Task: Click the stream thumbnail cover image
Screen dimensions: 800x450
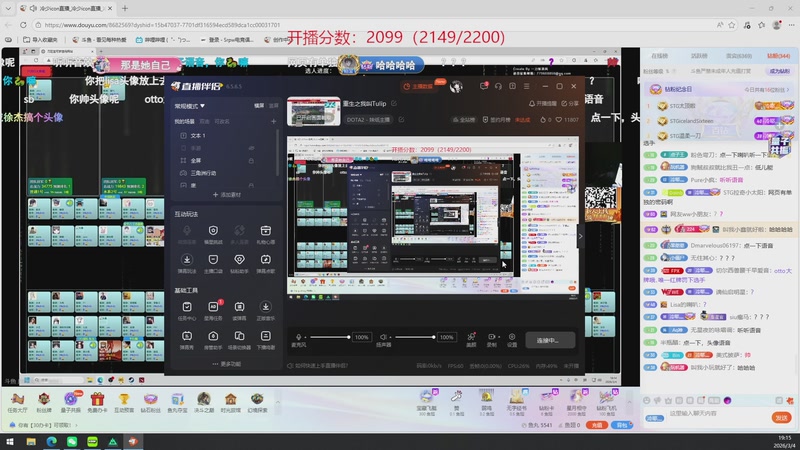Action: (313, 111)
